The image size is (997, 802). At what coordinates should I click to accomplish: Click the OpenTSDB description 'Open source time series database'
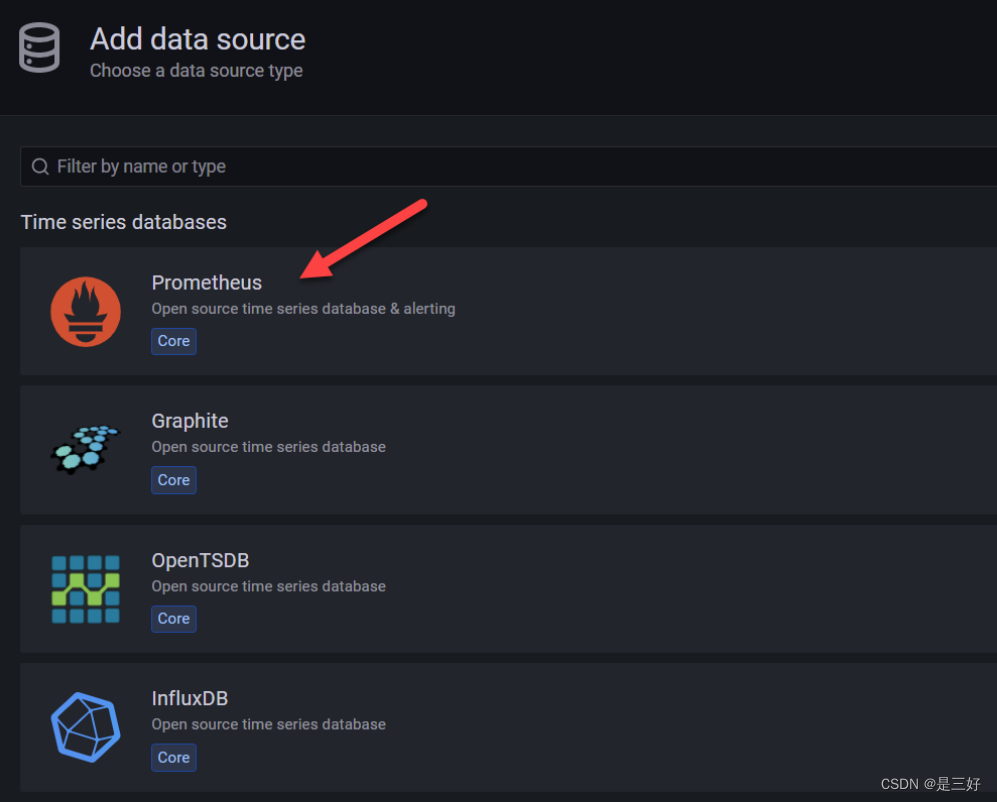[268, 586]
